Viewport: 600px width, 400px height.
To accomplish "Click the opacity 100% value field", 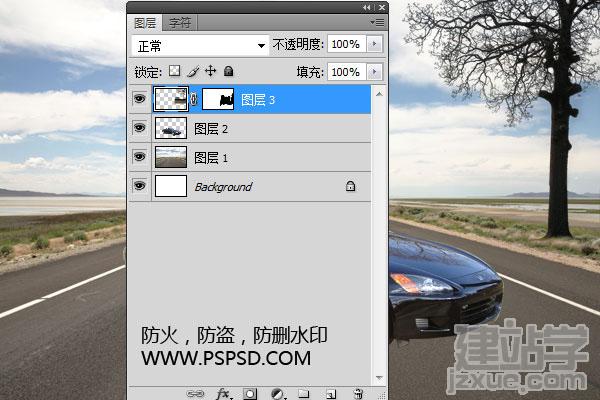I will coord(347,44).
